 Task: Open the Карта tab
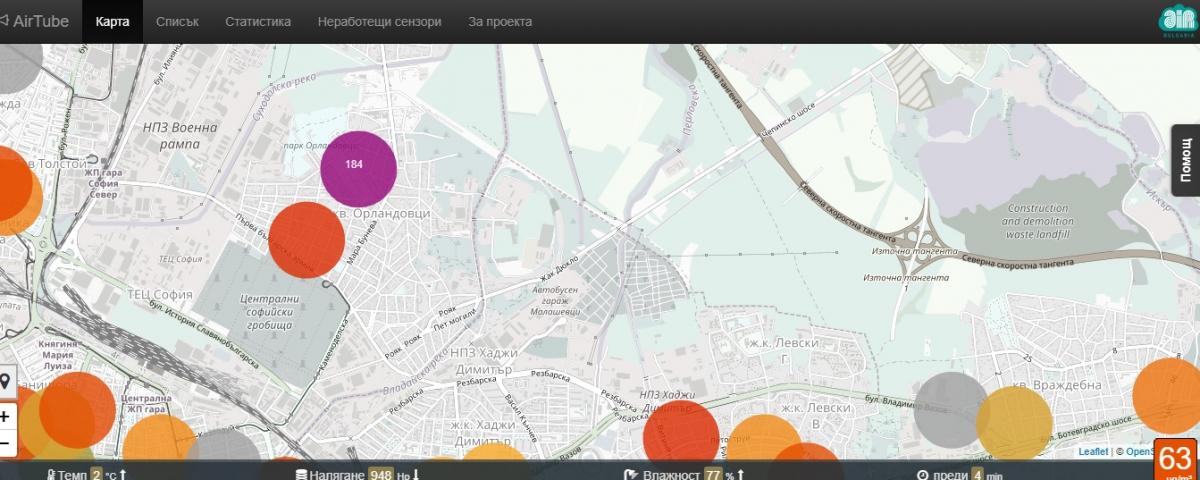[112, 21]
